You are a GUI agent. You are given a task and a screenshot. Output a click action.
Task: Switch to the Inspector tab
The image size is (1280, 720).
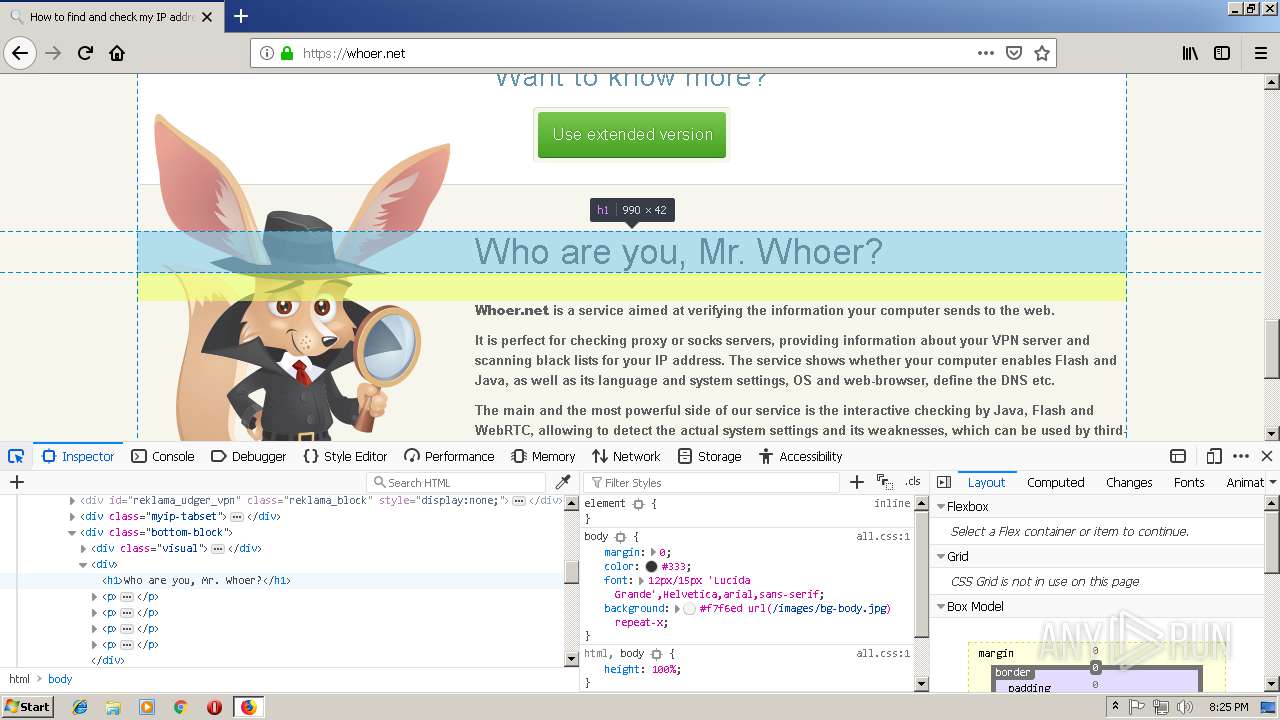pyautogui.click(x=78, y=456)
